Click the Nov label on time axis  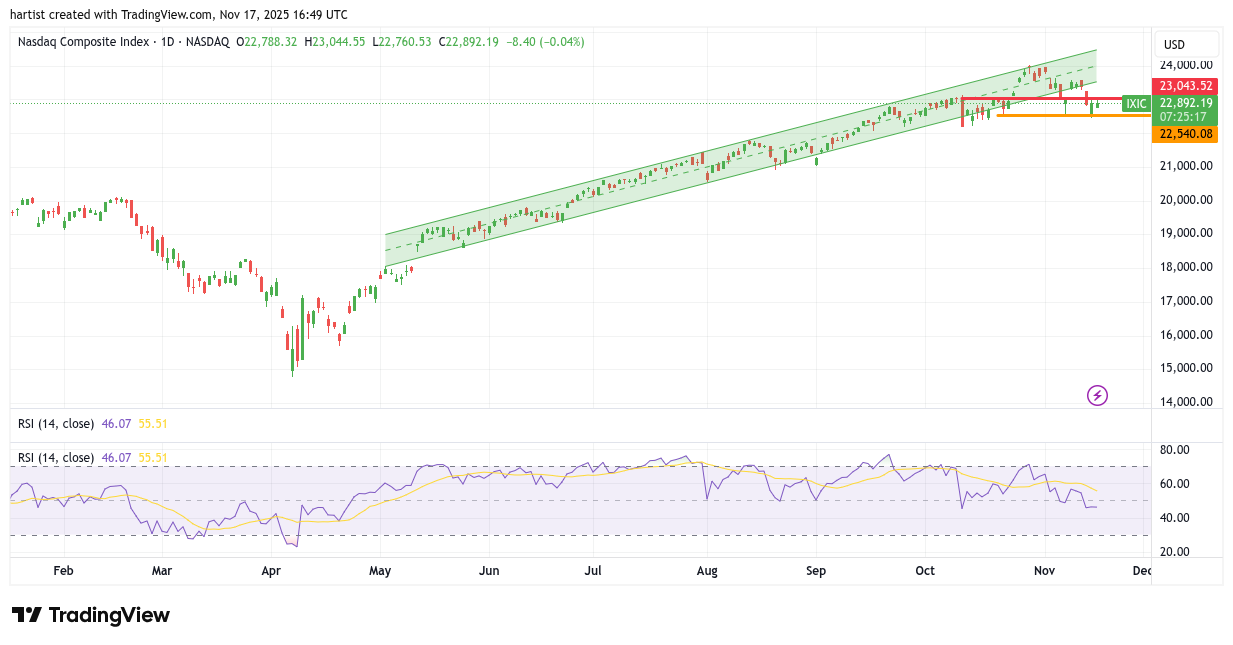[1044, 571]
